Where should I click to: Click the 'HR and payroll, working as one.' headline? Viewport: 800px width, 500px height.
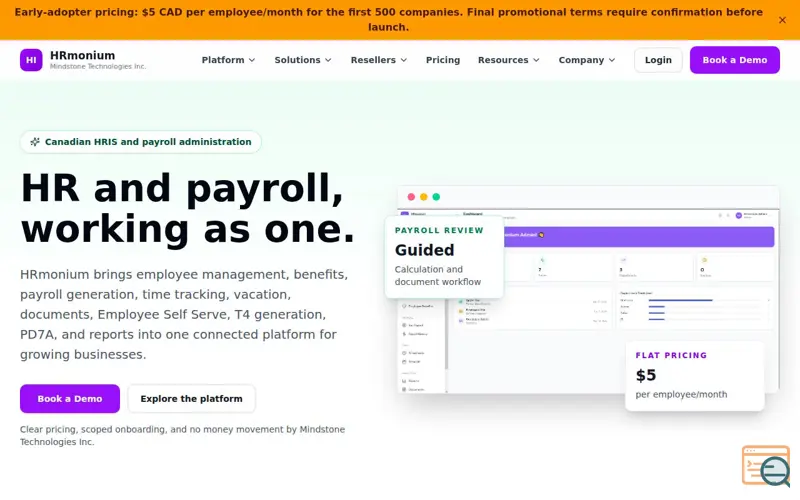point(187,208)
